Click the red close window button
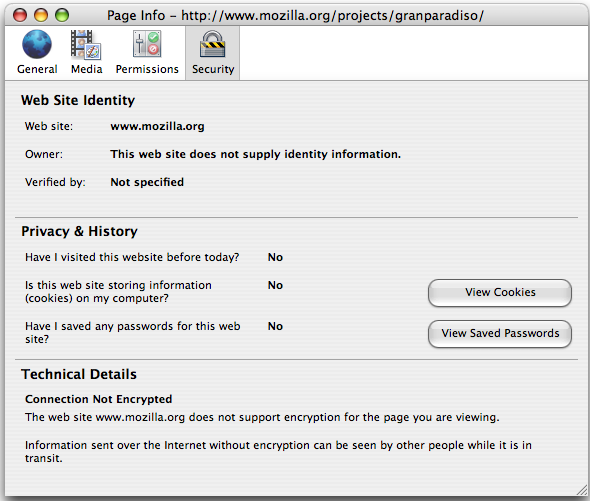The image size is (590, 501). (20, 15)
